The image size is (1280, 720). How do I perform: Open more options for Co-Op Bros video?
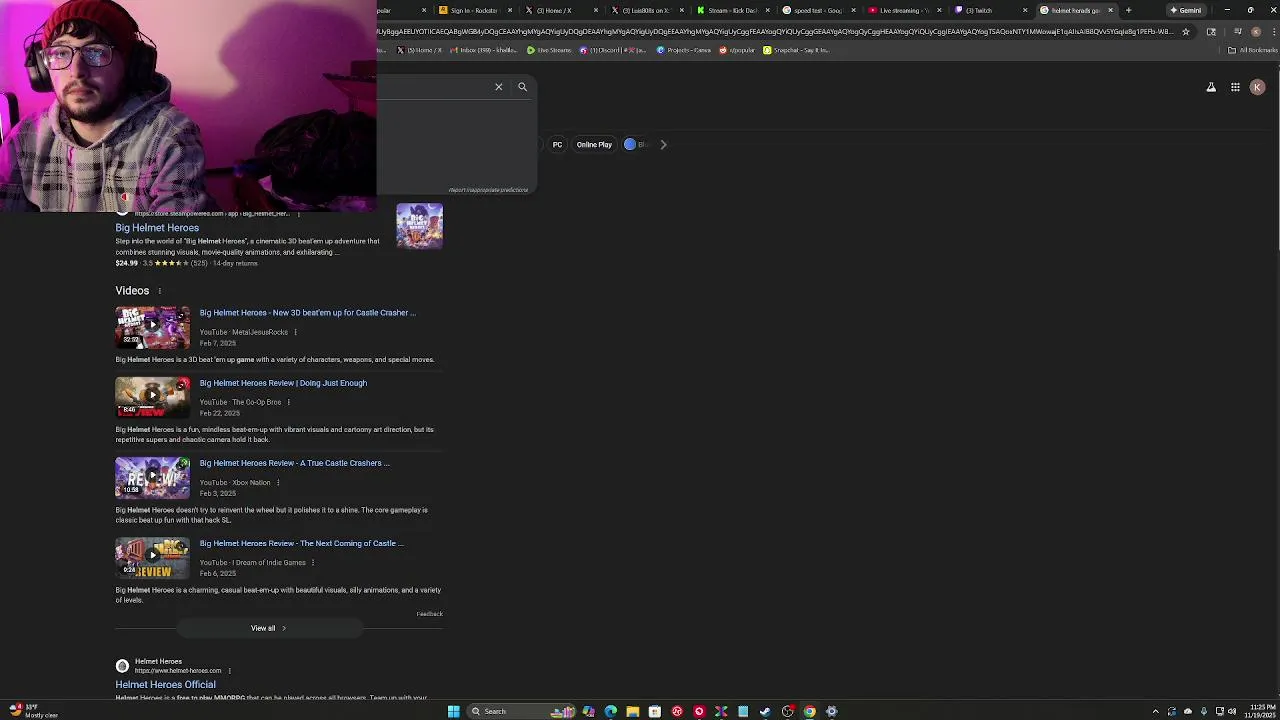289,402
